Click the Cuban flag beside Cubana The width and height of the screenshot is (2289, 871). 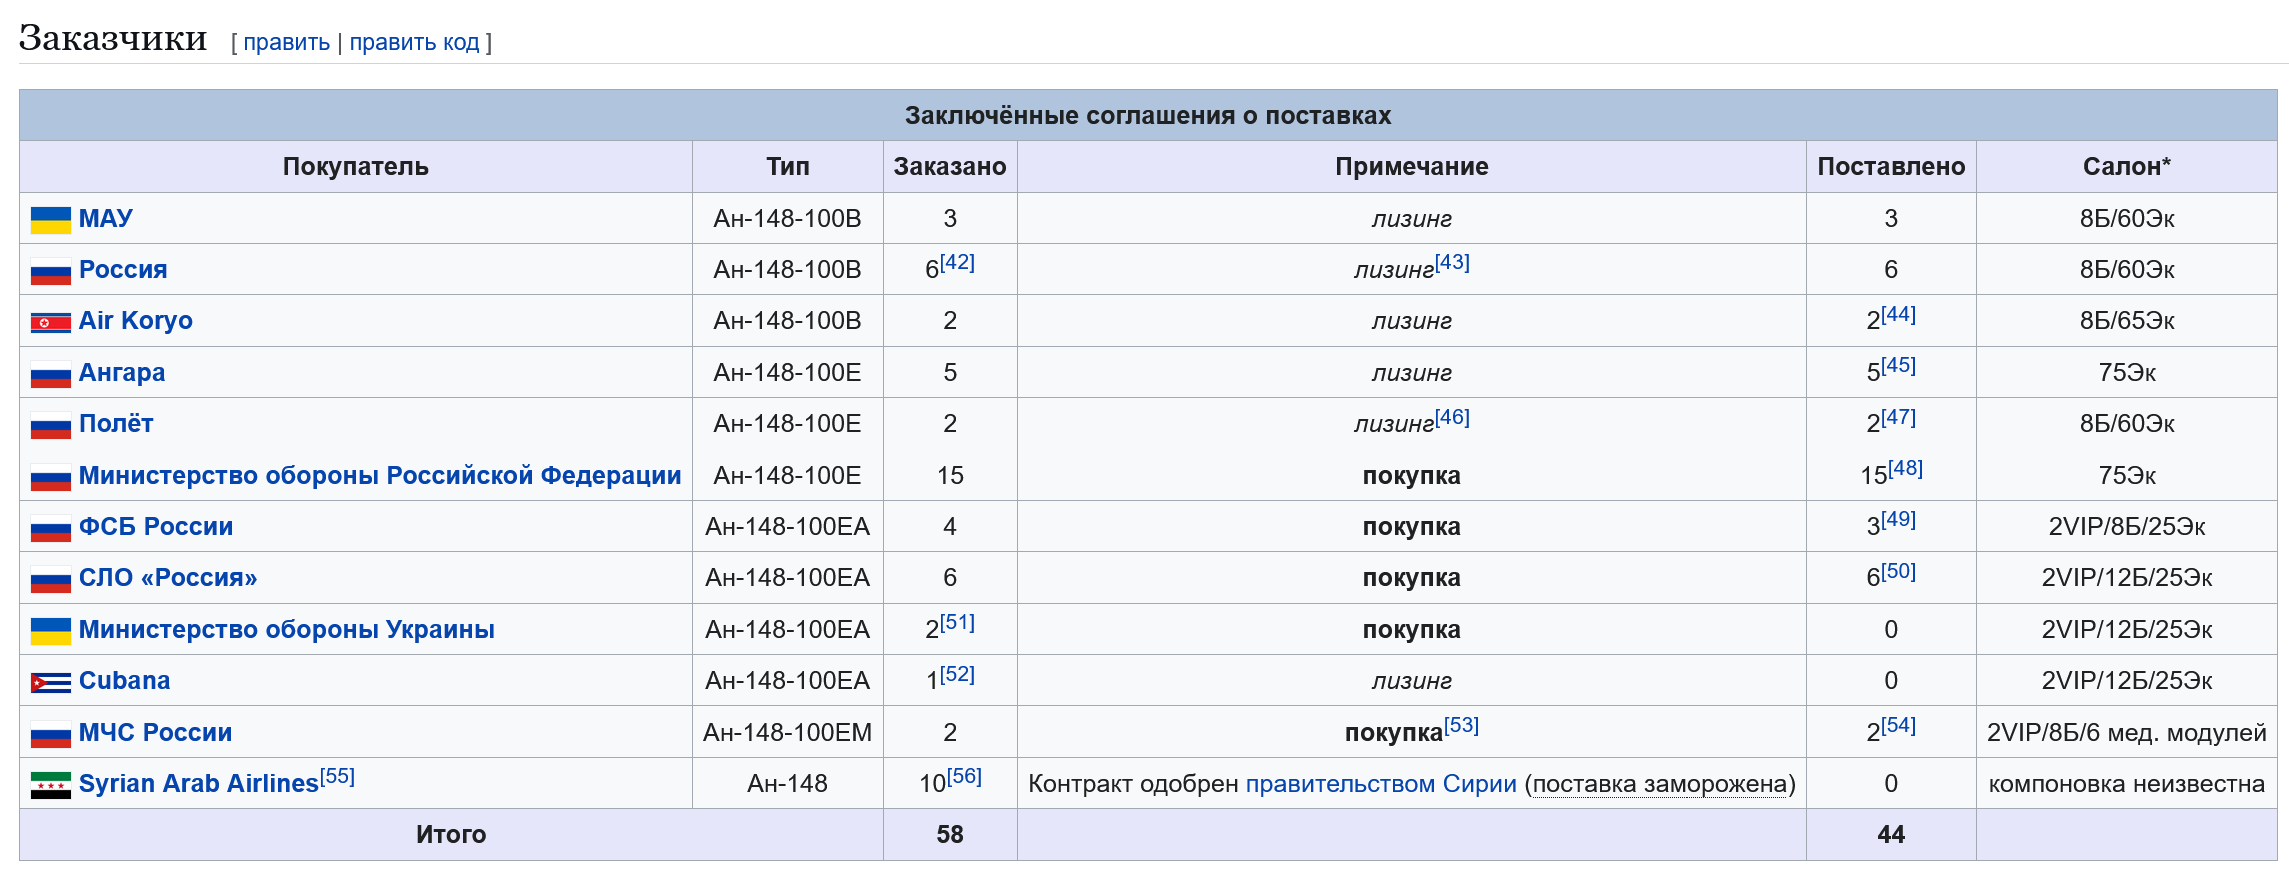[x=51, y=682]
